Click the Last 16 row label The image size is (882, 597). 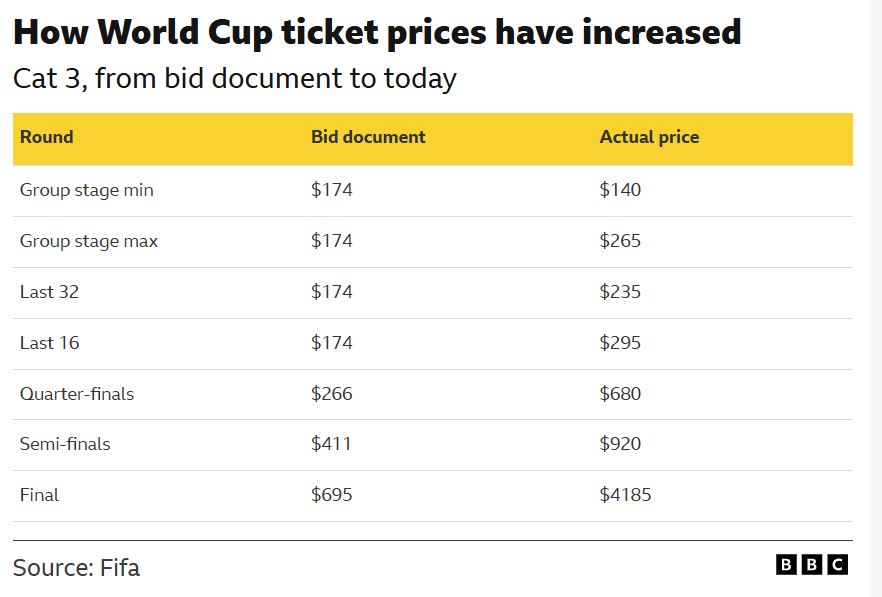point(49,343)
